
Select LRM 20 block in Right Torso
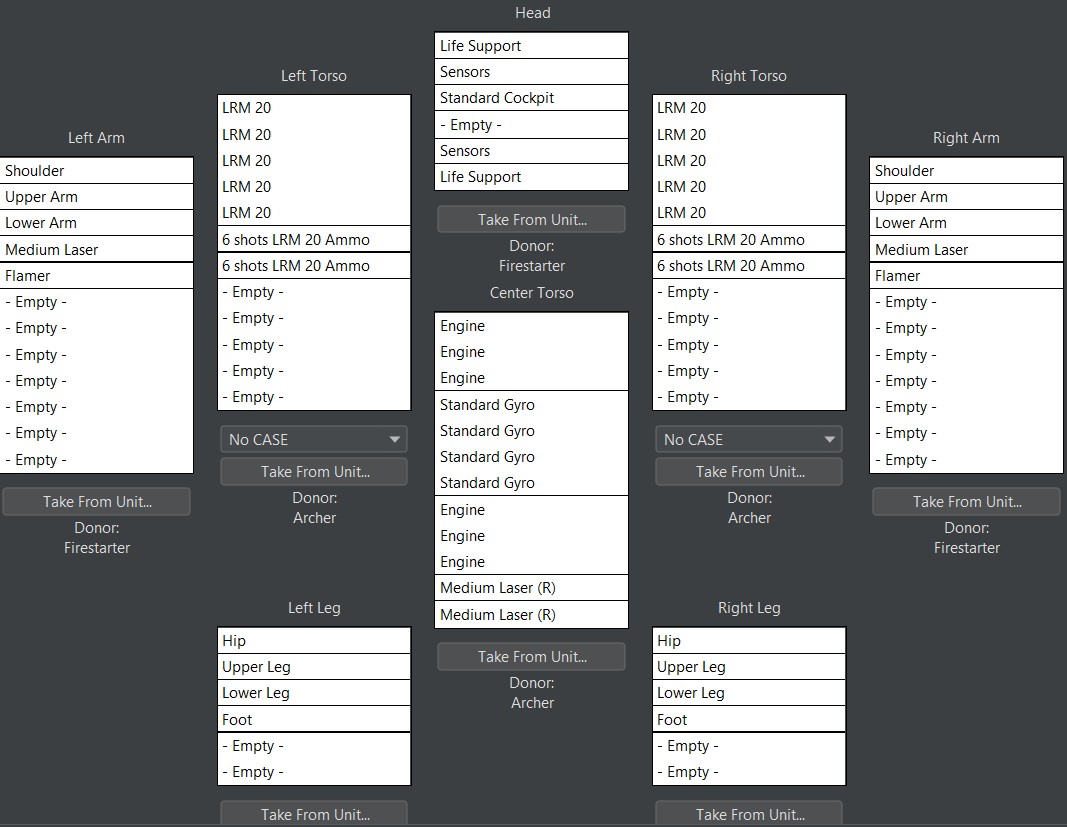coord(749,161)
